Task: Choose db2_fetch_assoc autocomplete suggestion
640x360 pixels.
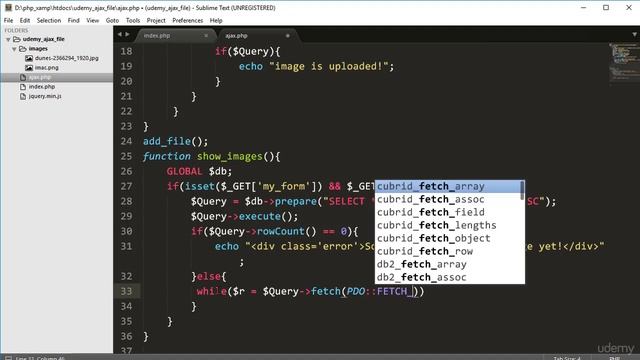Action: (448, 278)
